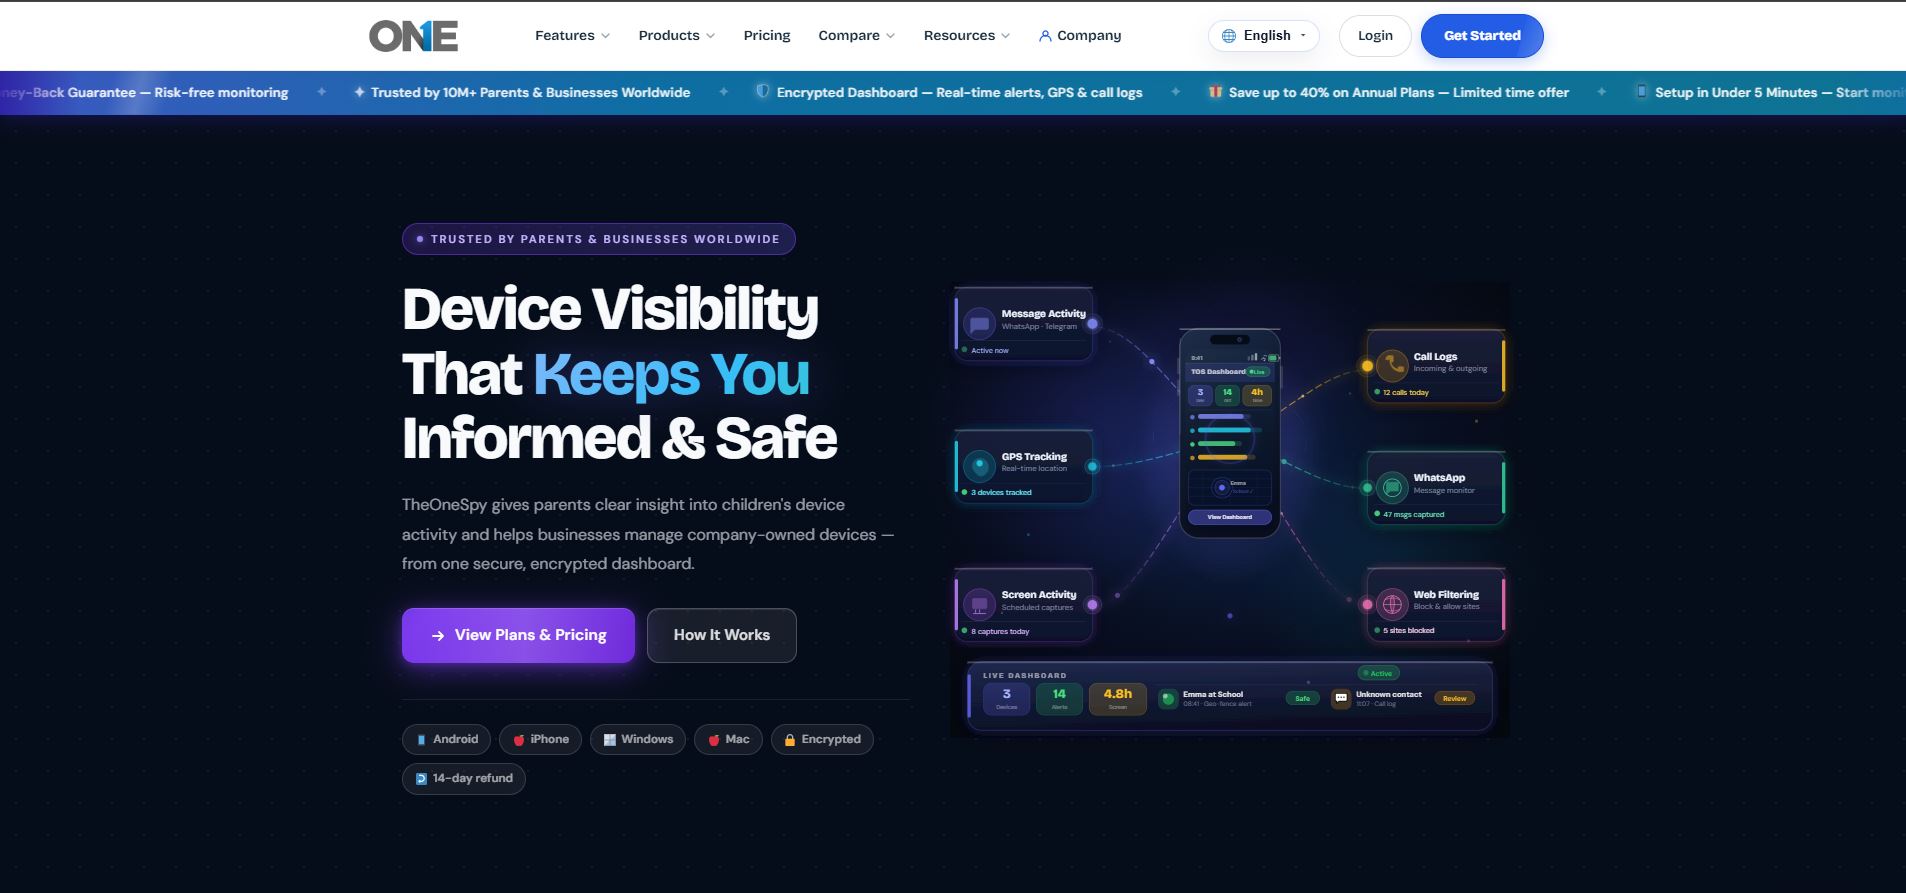Open the Pricing menu item

(767, 36)
